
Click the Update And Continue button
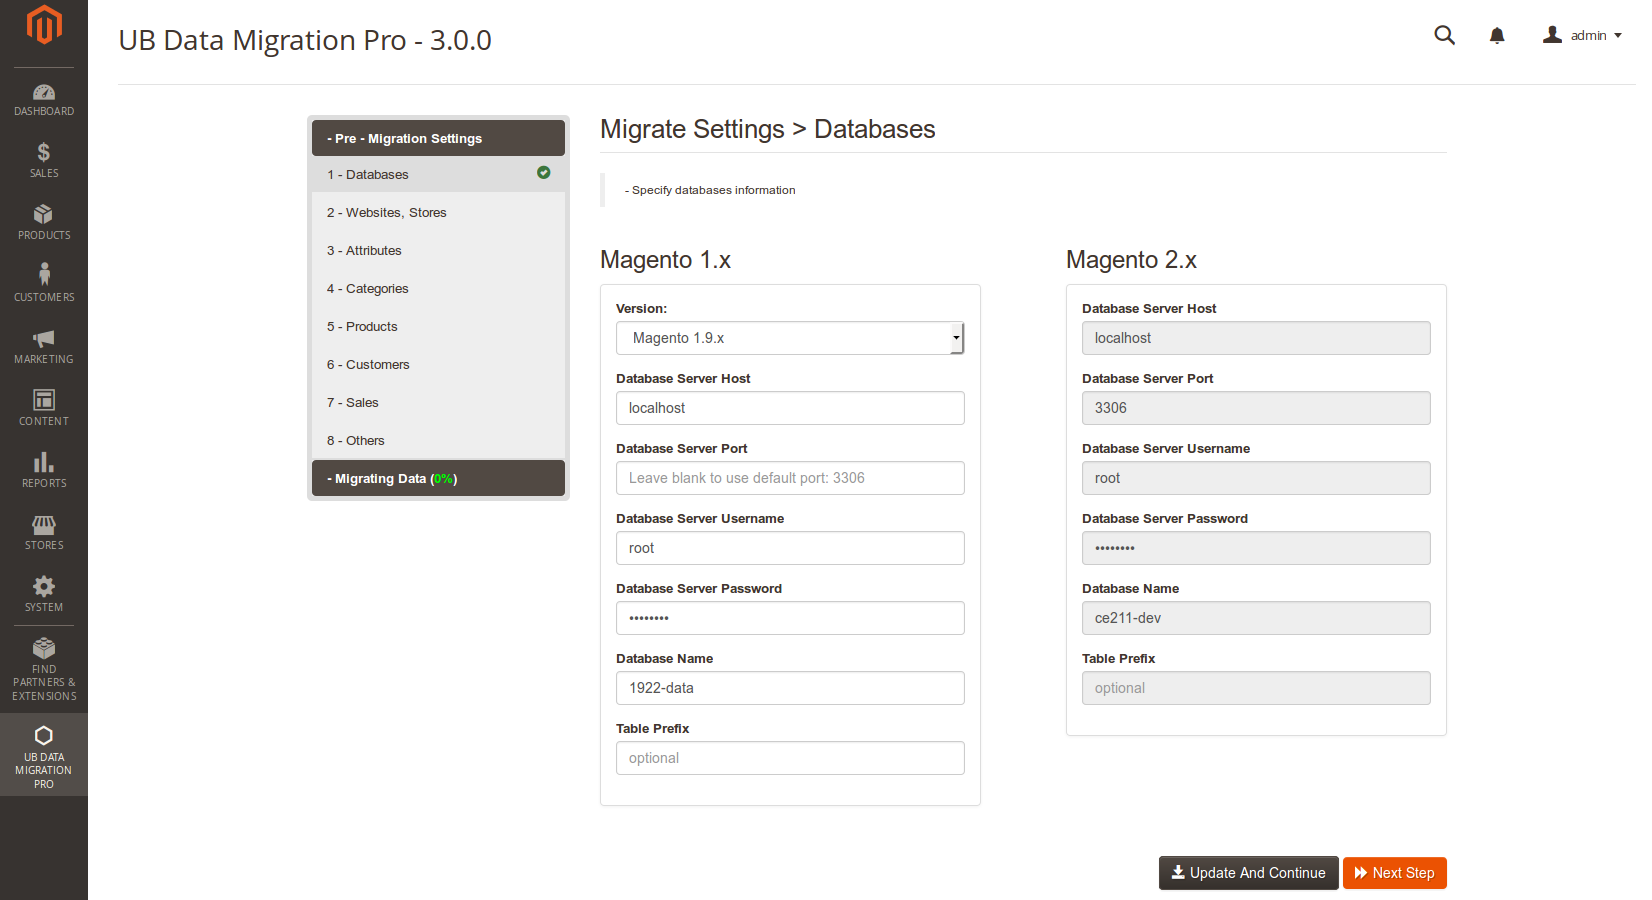click(1248, 873)
